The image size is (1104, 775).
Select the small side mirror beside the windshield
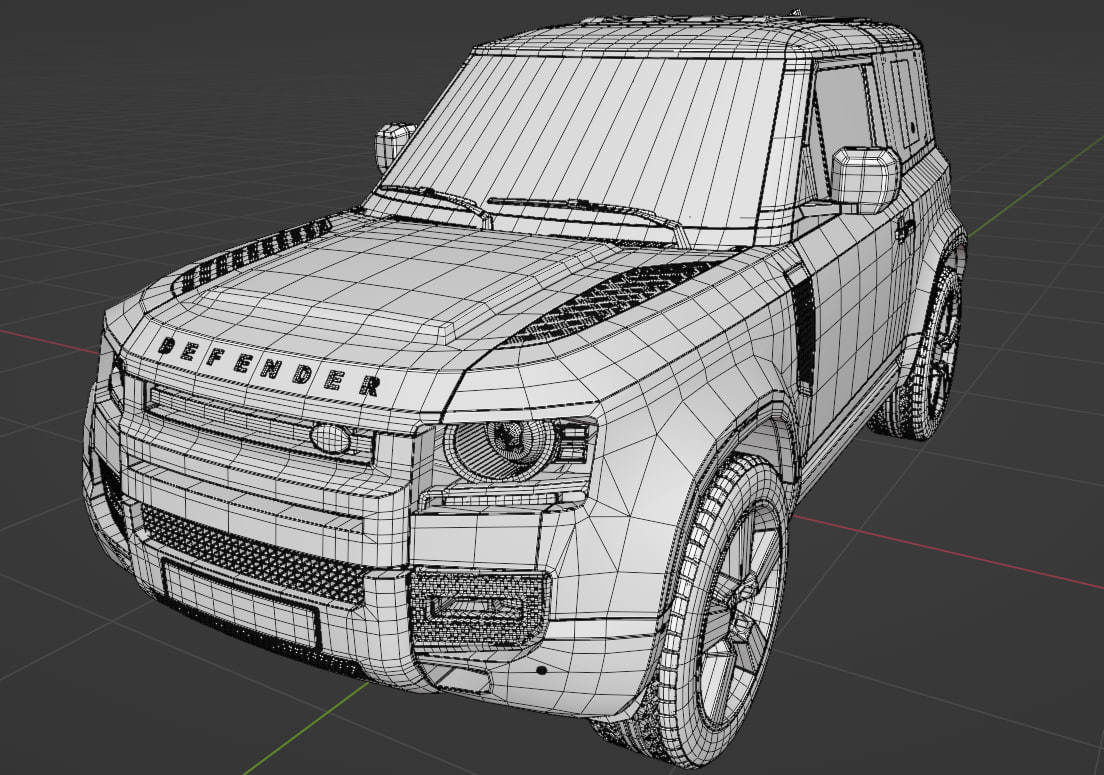point(393,145)
